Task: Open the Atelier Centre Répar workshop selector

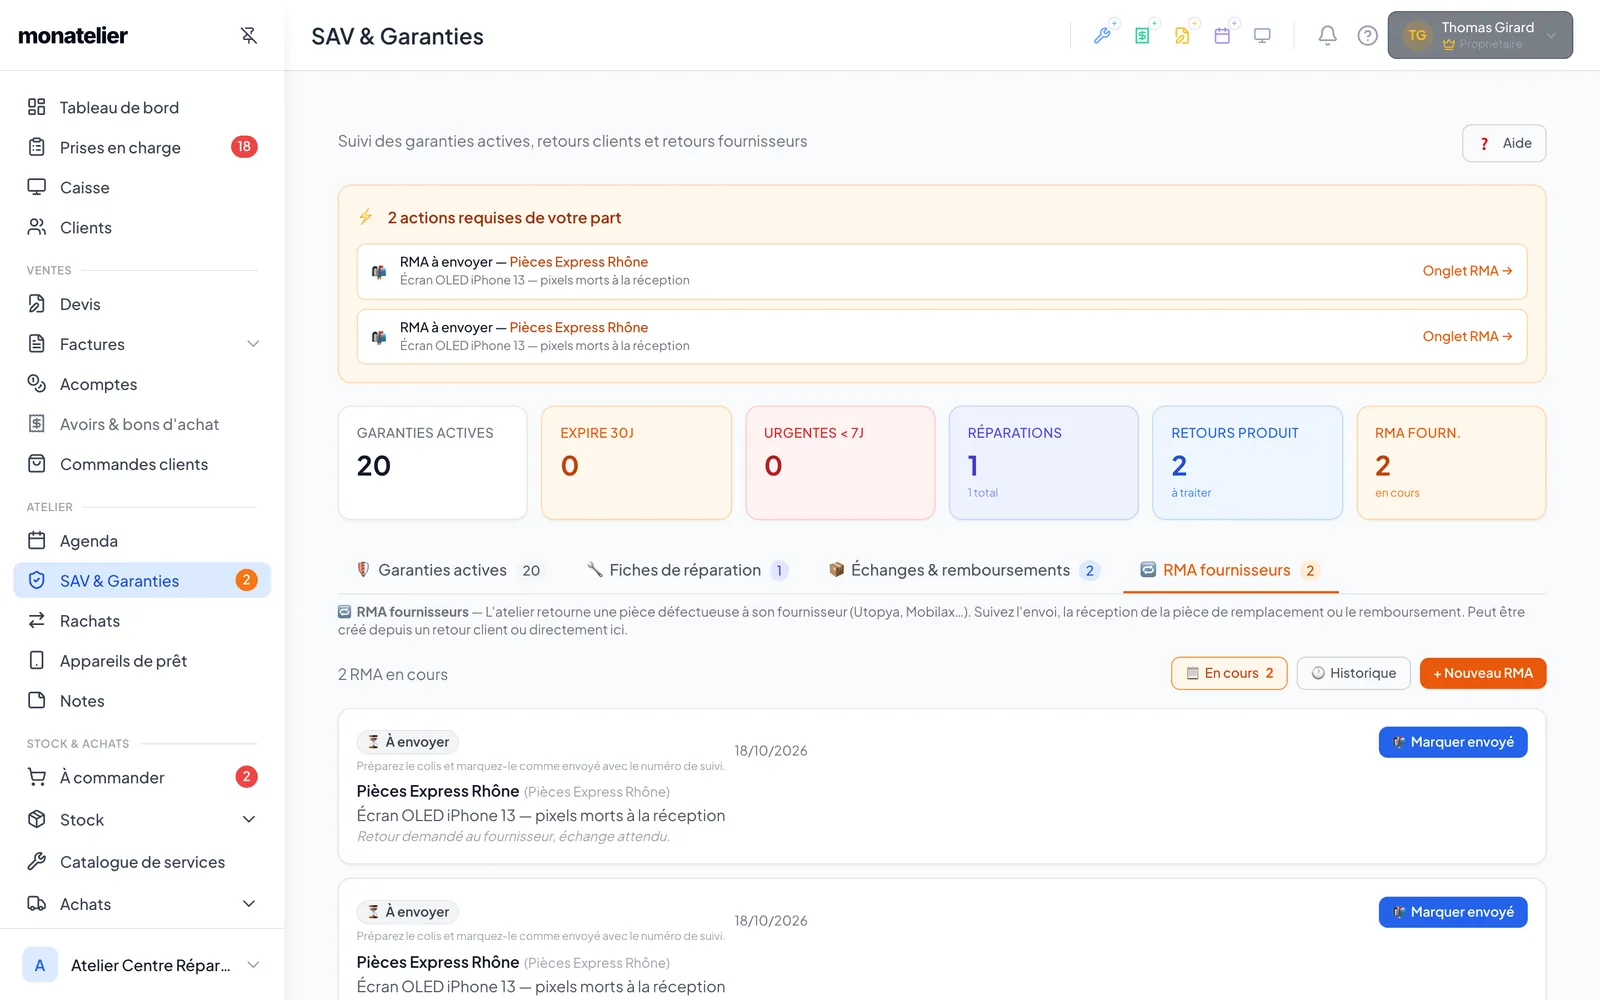Action: 141,965
